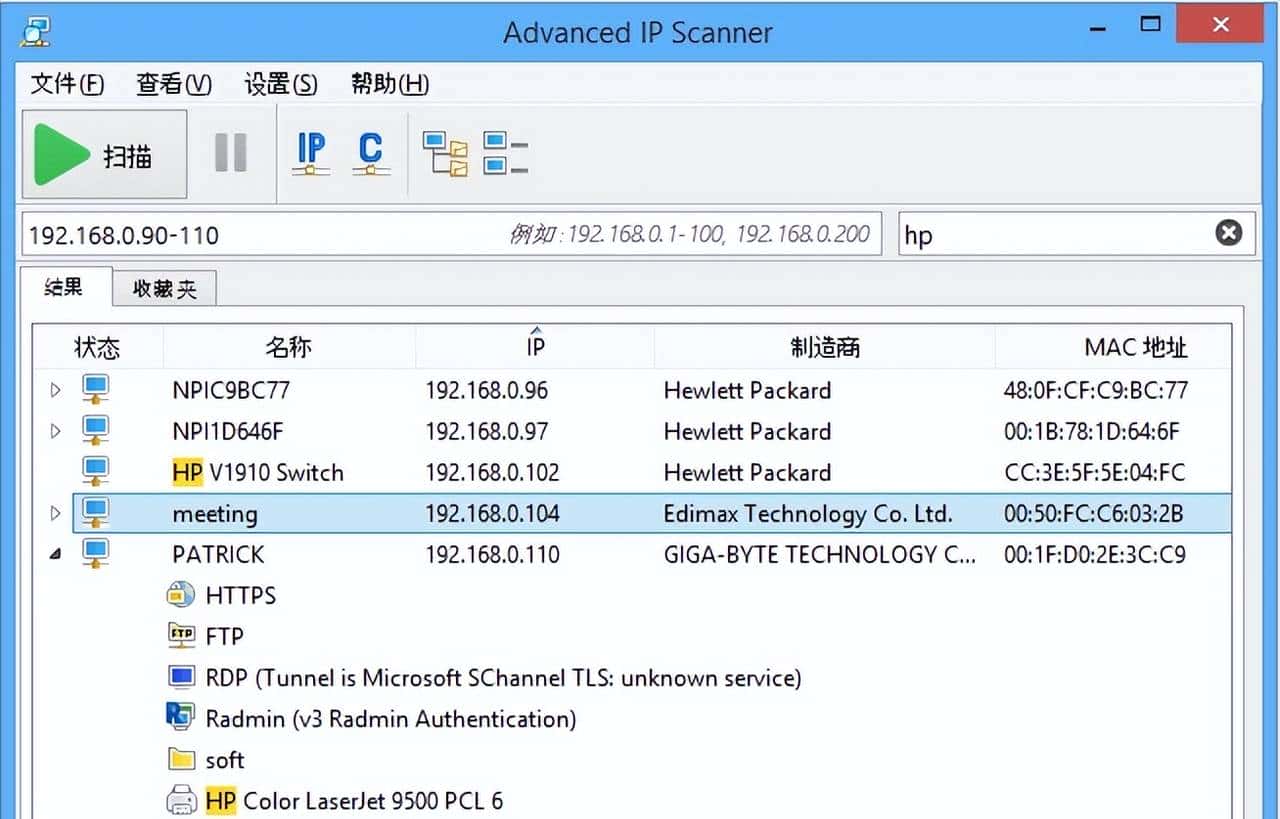Select the FTP service entry
The height and width of the screenshot is (819, 1280).
(x=224, y=636)
